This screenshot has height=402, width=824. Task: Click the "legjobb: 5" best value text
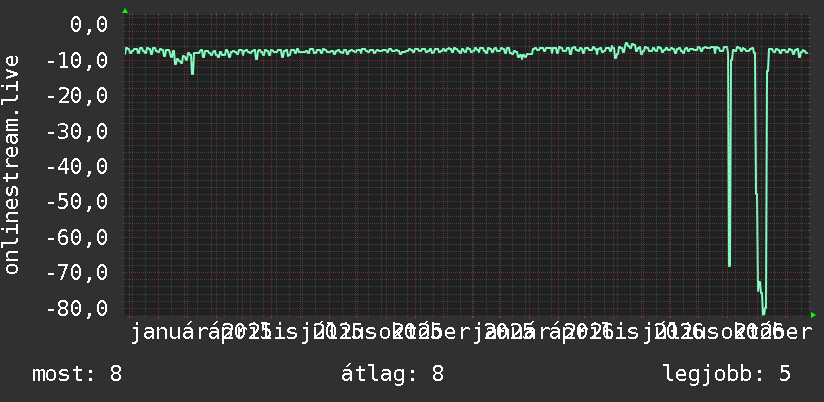(727, 374)
